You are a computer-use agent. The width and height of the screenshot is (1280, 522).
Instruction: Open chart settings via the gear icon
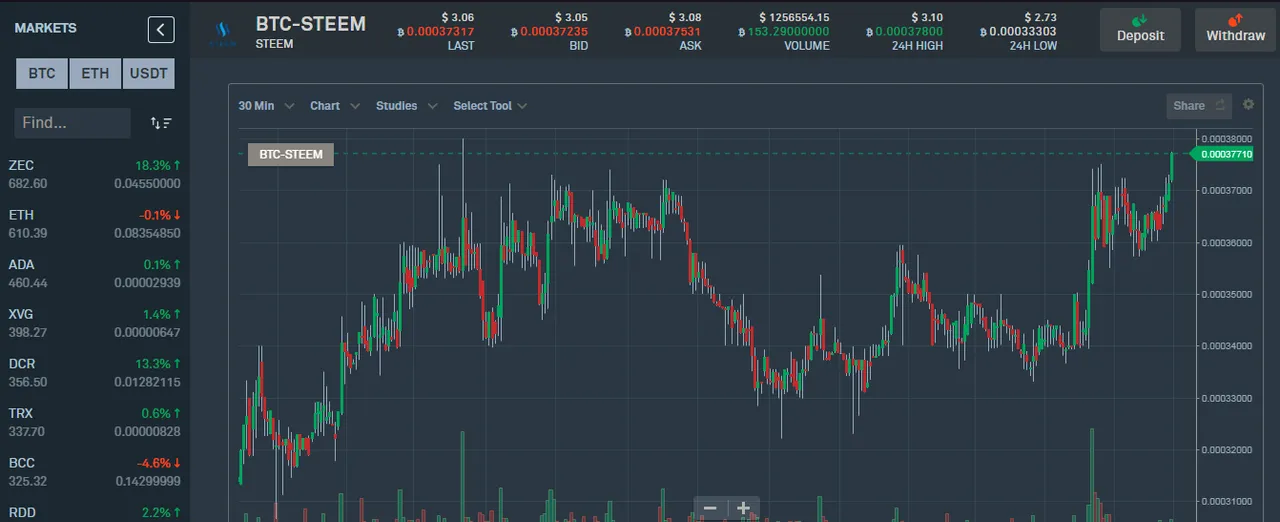coord(1248,104)
